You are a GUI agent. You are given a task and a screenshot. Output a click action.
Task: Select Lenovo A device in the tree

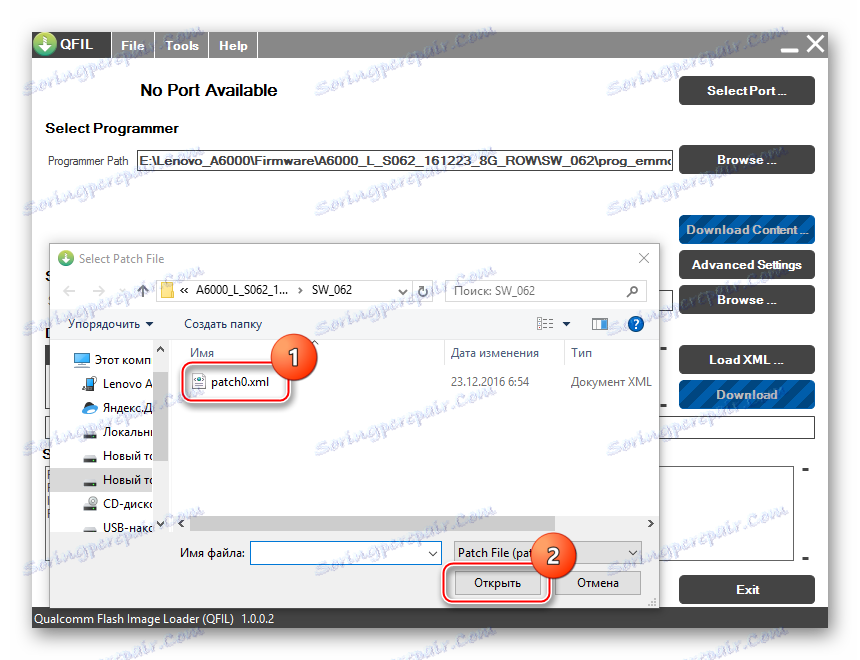click(x=116, y=384)
